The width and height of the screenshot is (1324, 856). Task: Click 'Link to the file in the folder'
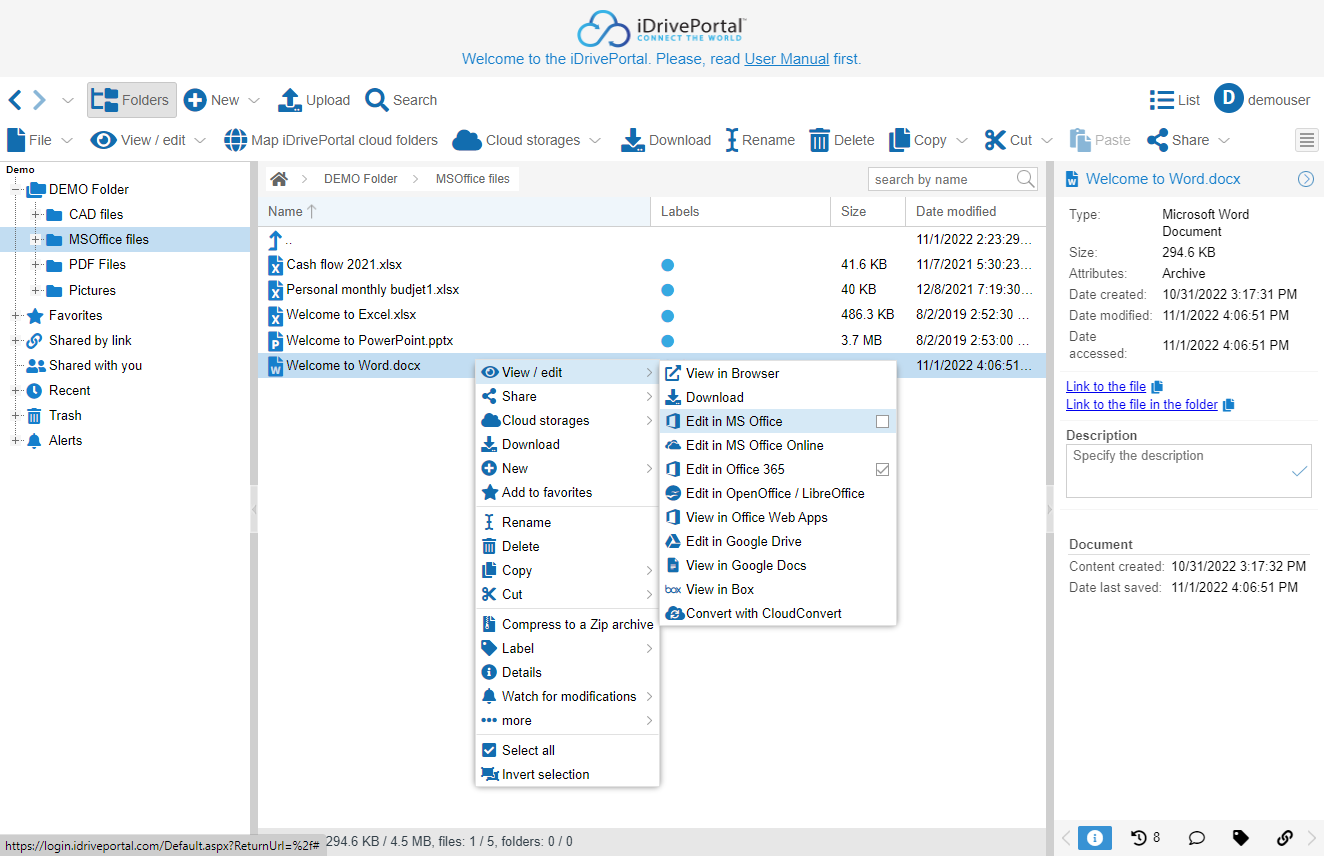(x=1141, y=405)
